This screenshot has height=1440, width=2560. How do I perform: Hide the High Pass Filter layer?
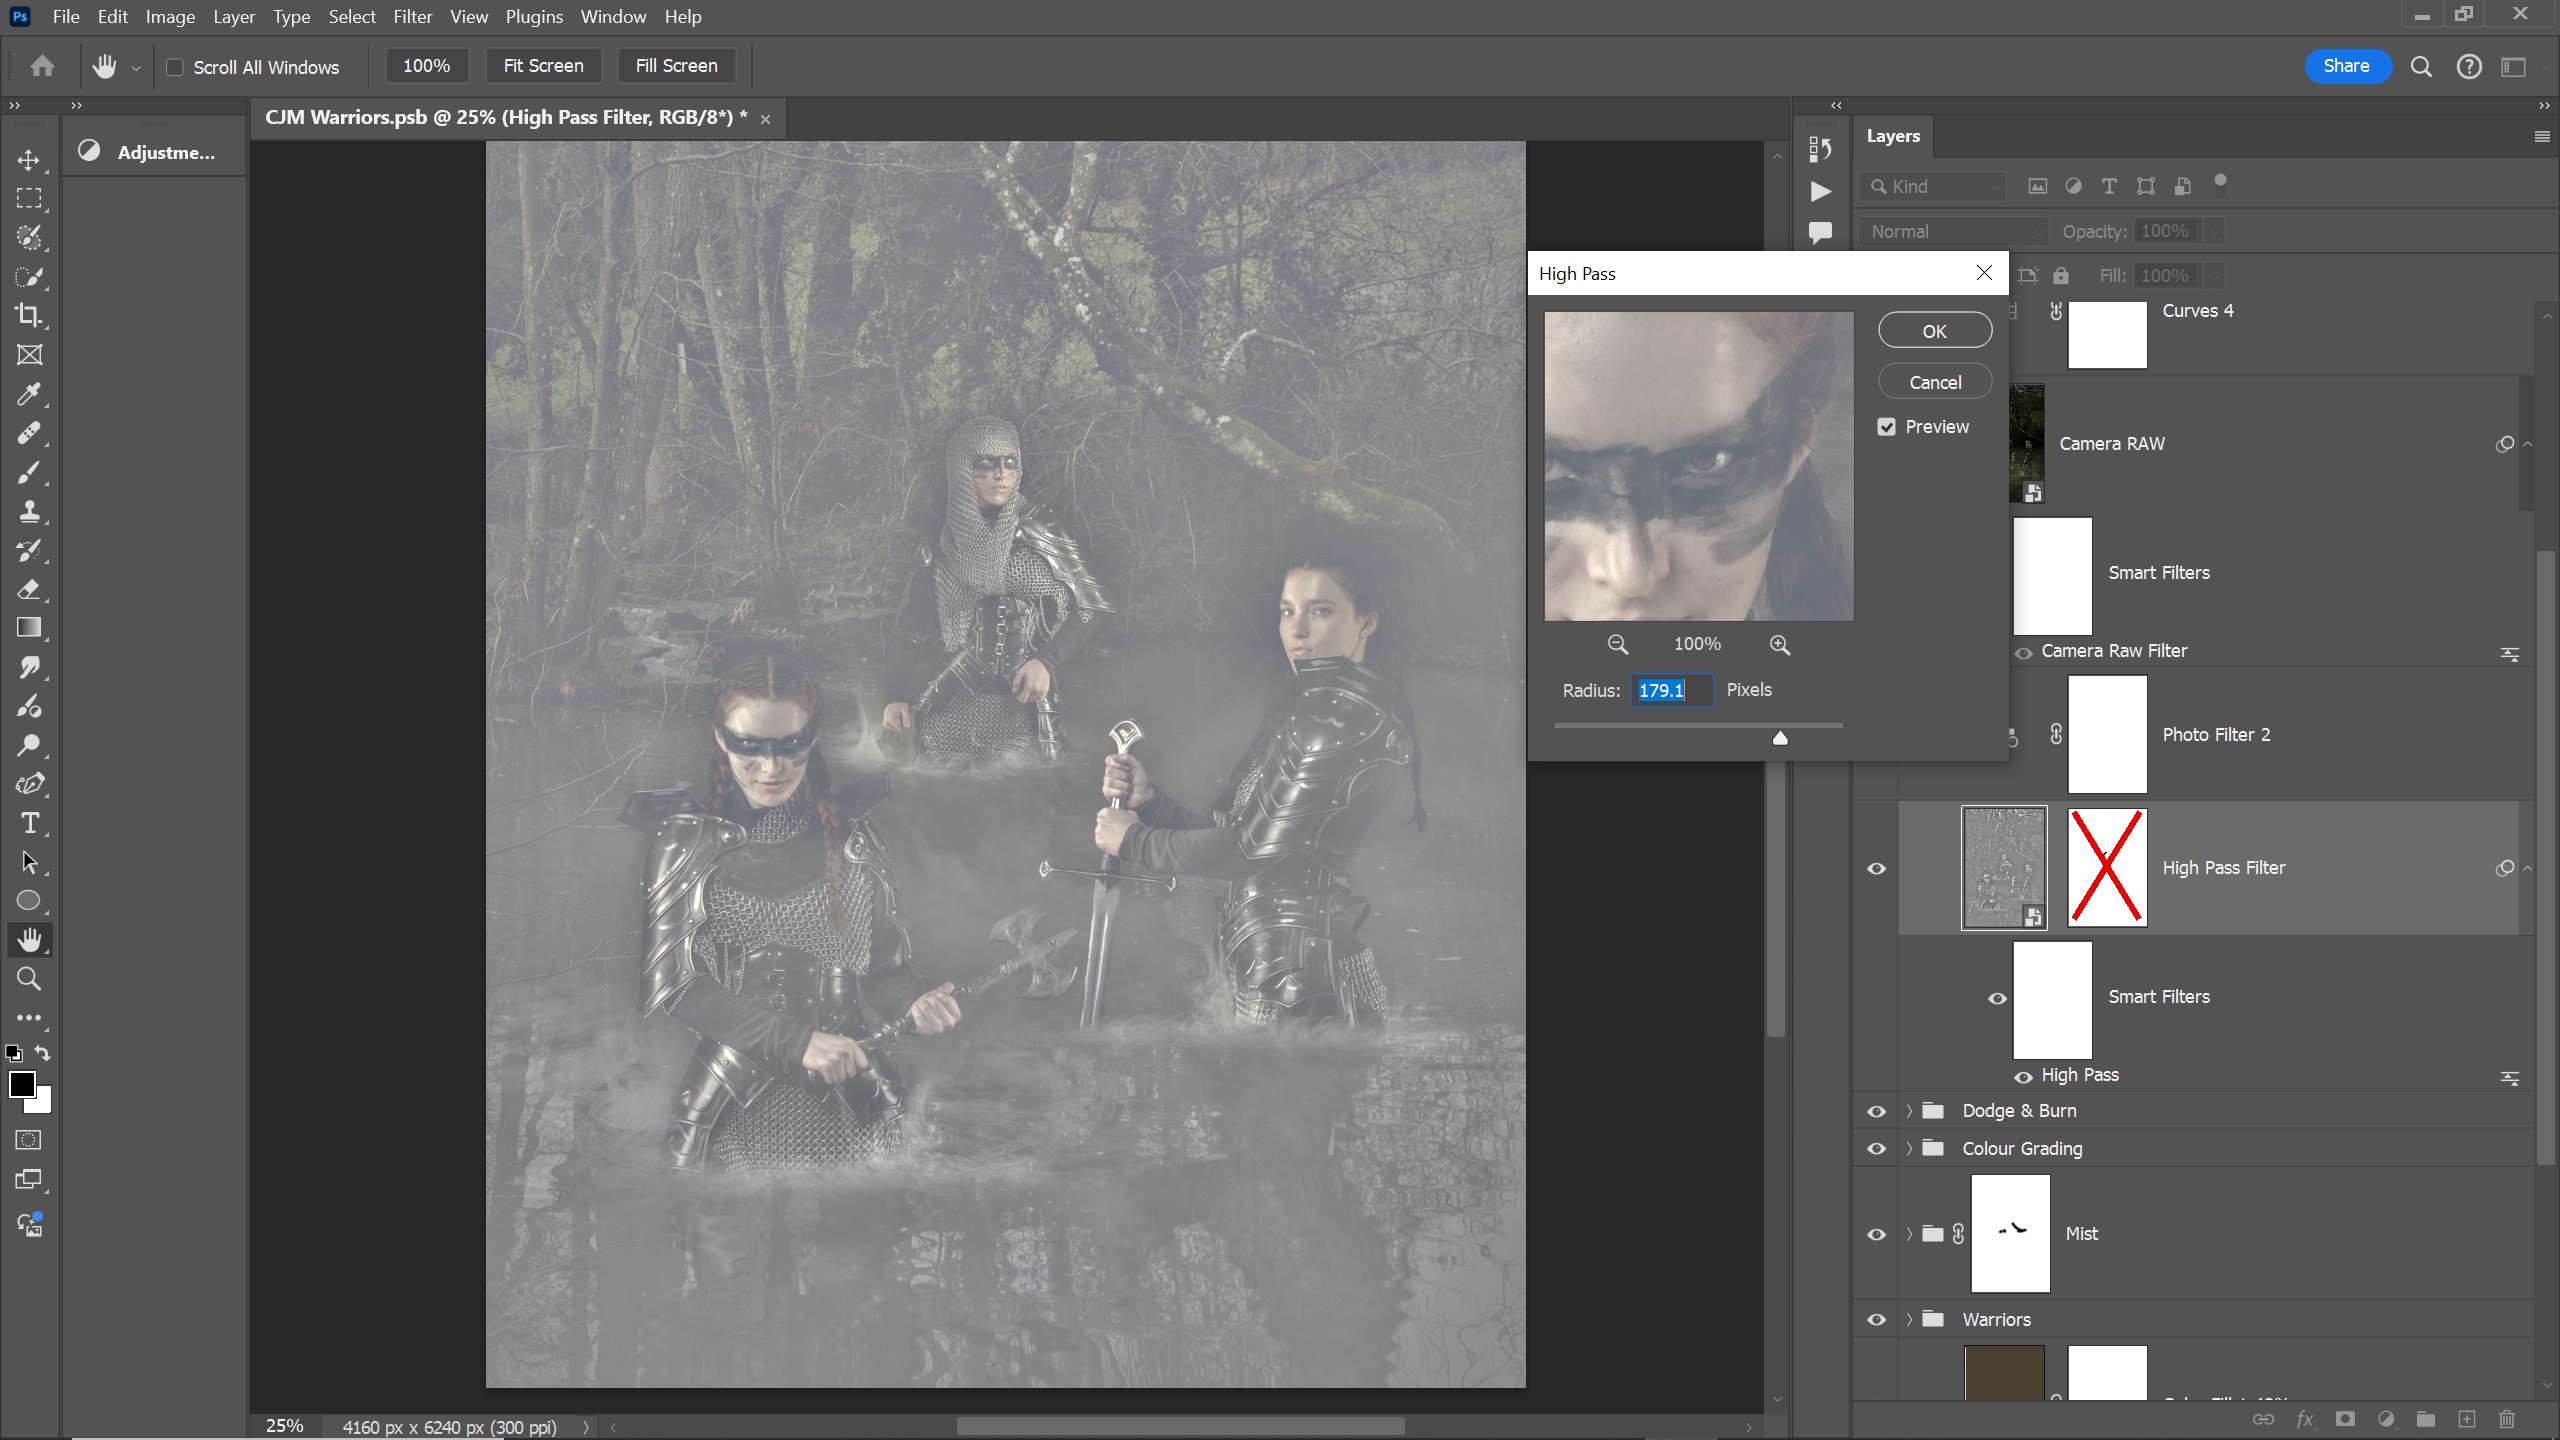point(1876,868)
